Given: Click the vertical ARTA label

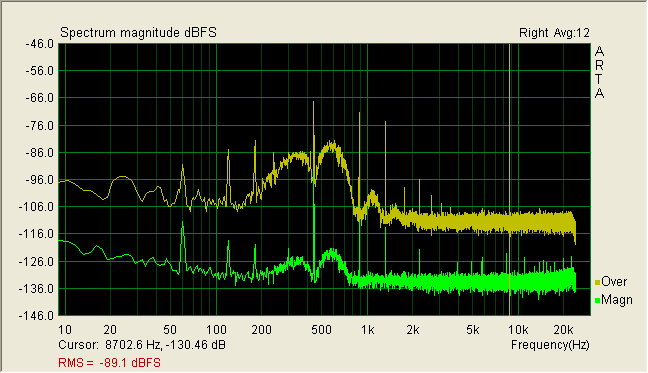Looking at the screenshot, I should [599, 73].
